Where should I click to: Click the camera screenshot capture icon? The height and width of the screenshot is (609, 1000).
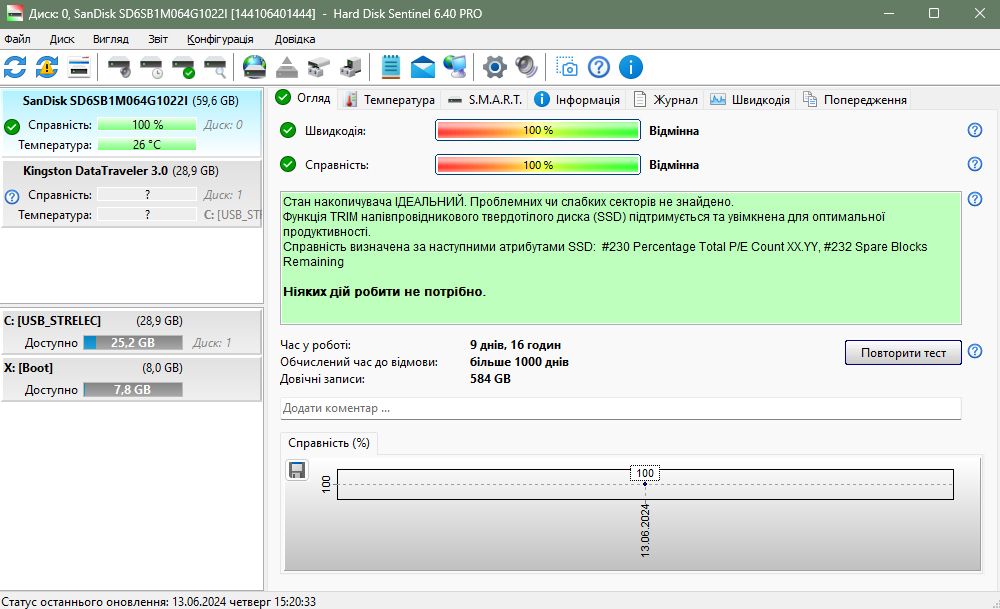pos(566,67)
